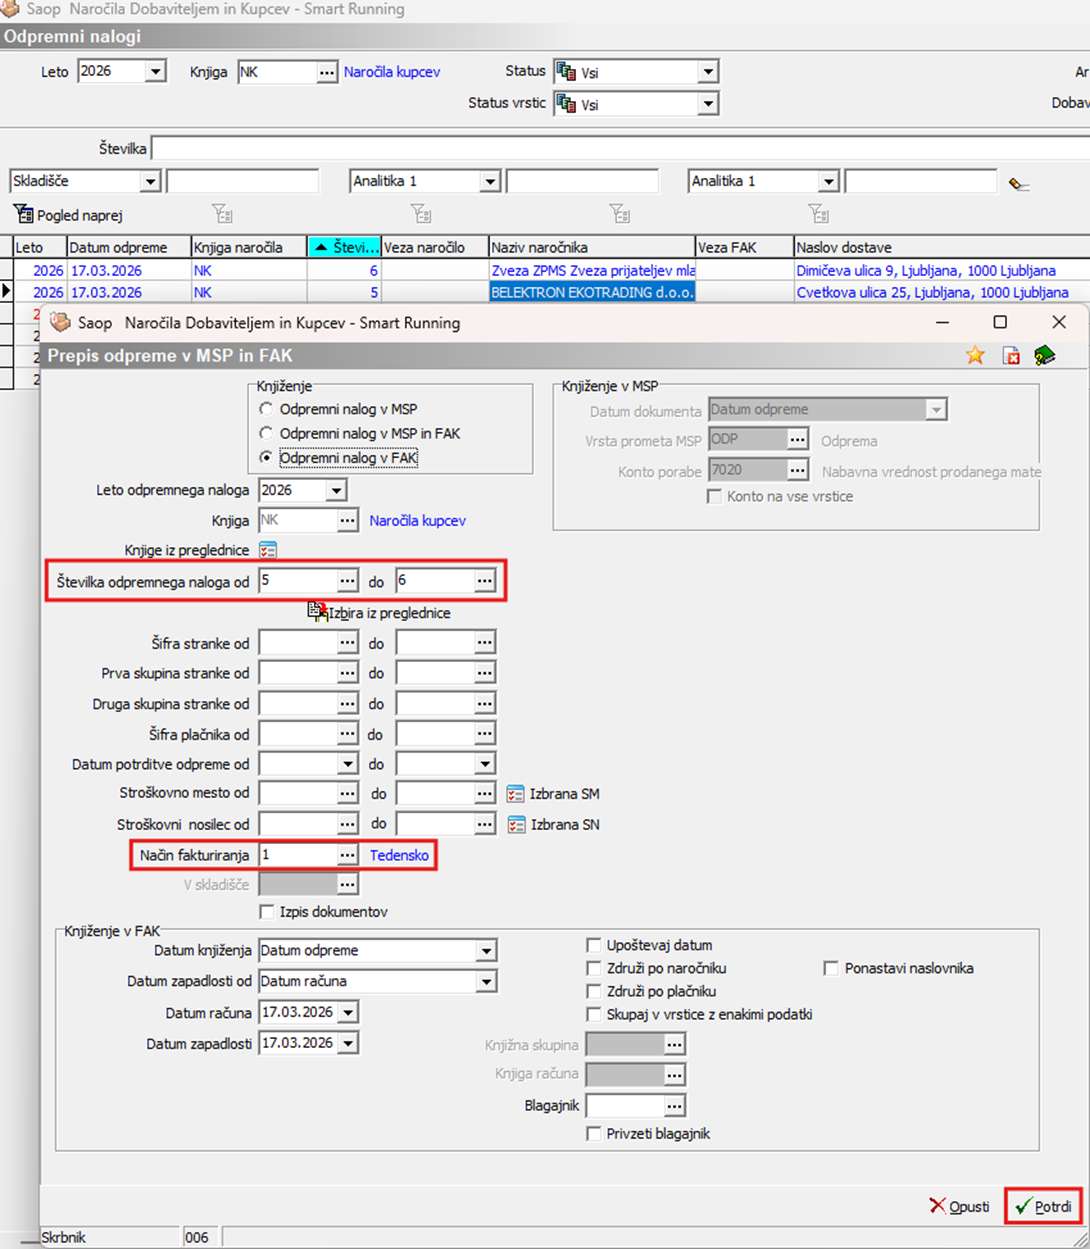The image size is (1090, 1249).
Task: Select row Zveza ZPMS Zveza prijateljev
Action: point(592,271)
